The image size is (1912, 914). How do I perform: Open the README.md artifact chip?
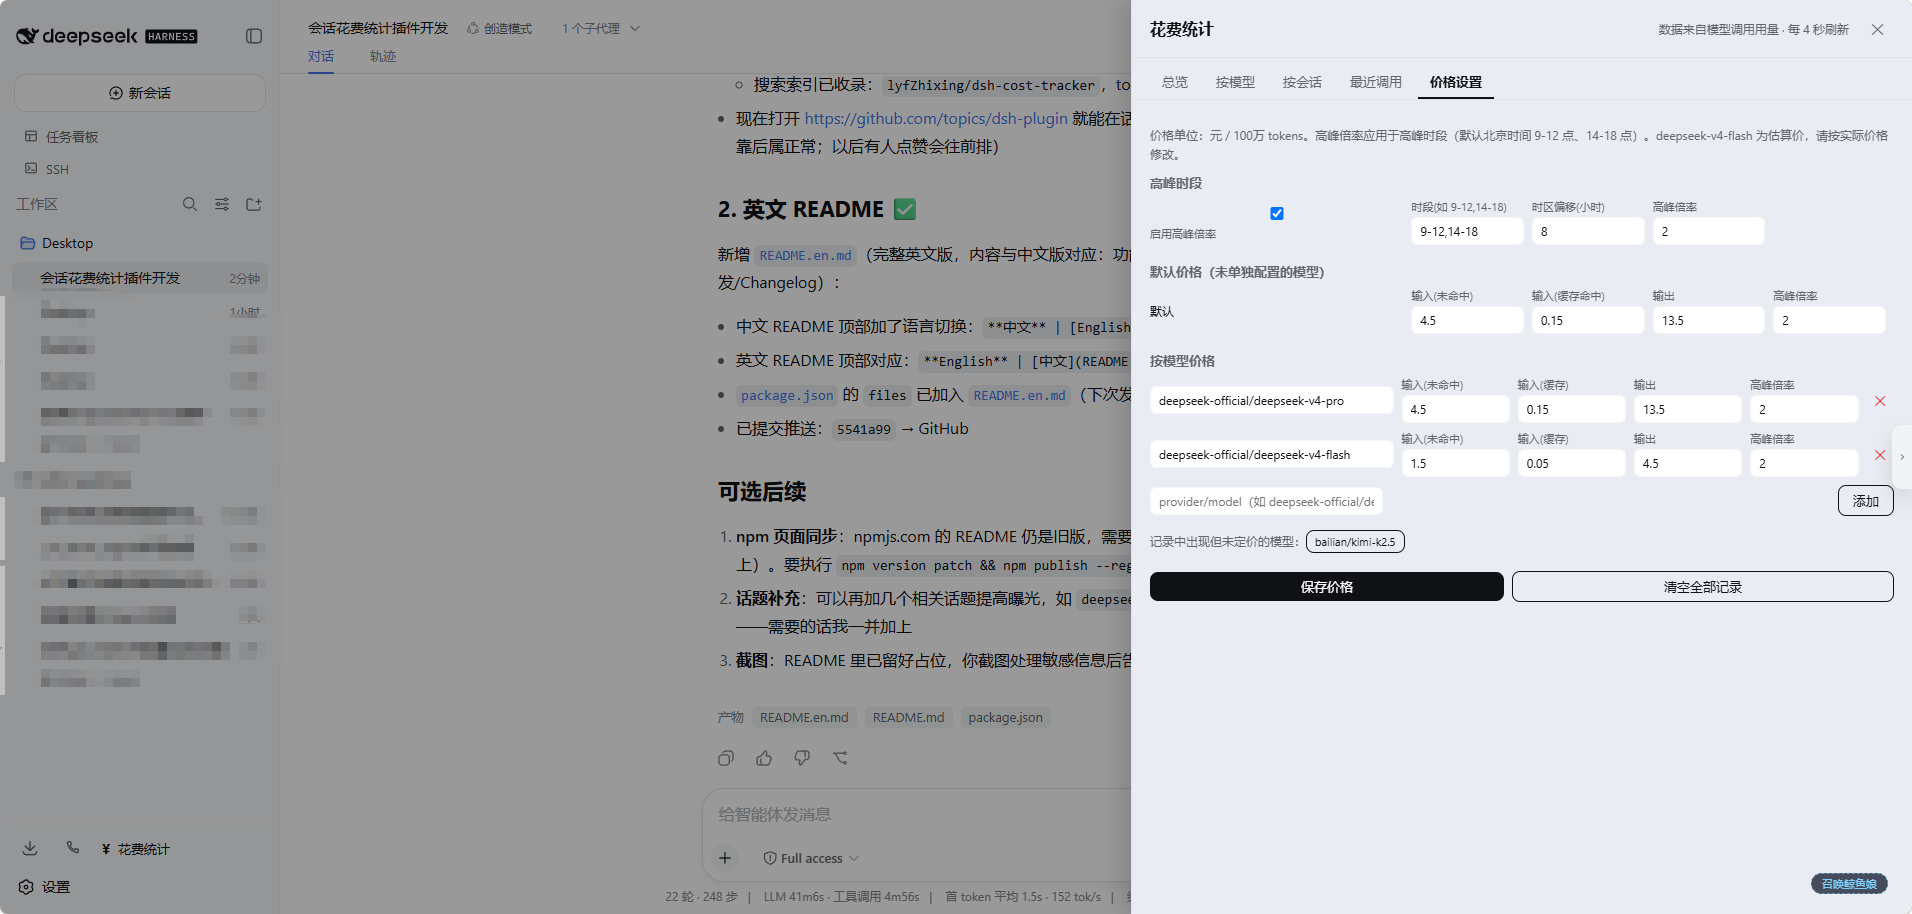coord(908,717)
